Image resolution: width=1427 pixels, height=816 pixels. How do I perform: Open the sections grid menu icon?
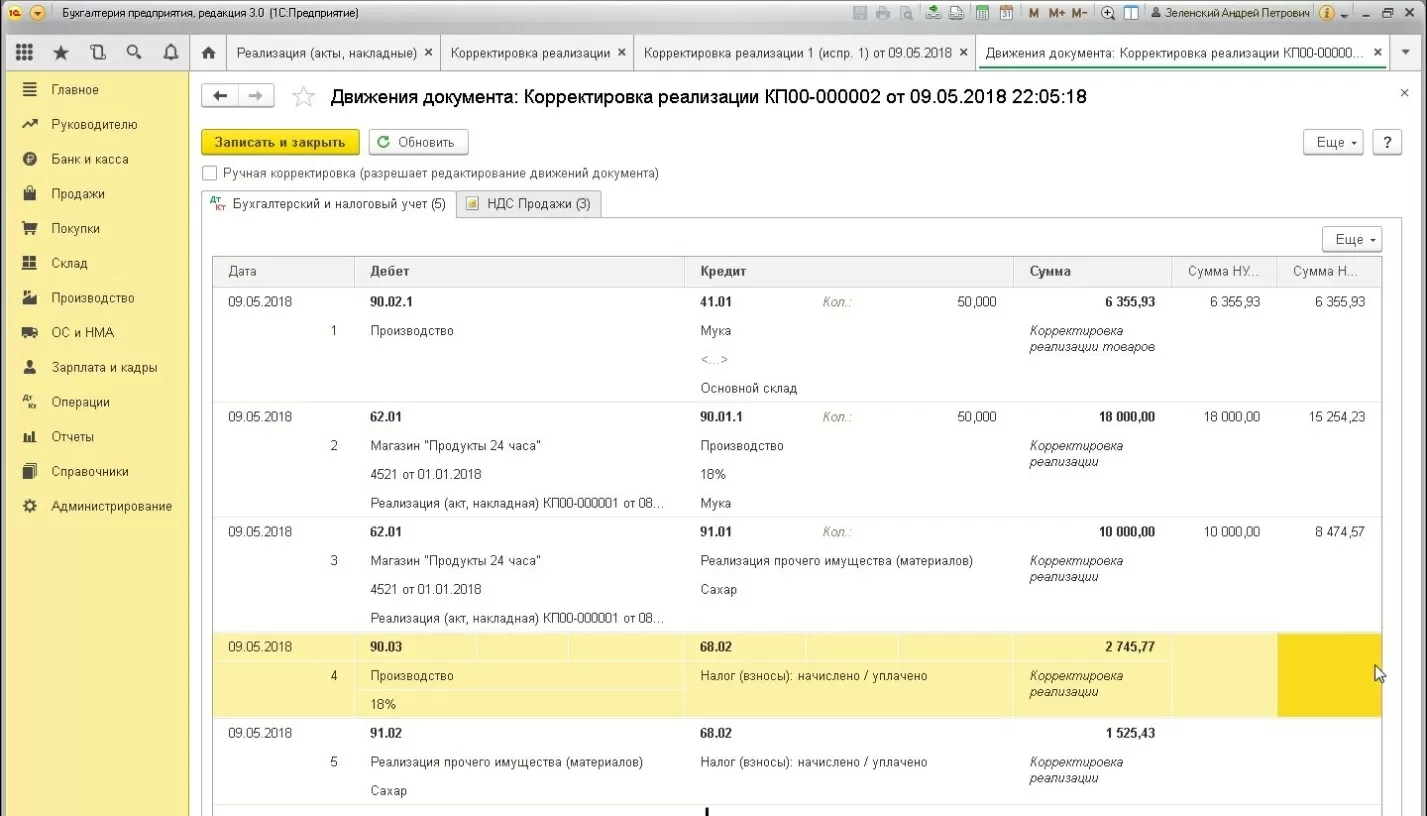coord(24,53)
